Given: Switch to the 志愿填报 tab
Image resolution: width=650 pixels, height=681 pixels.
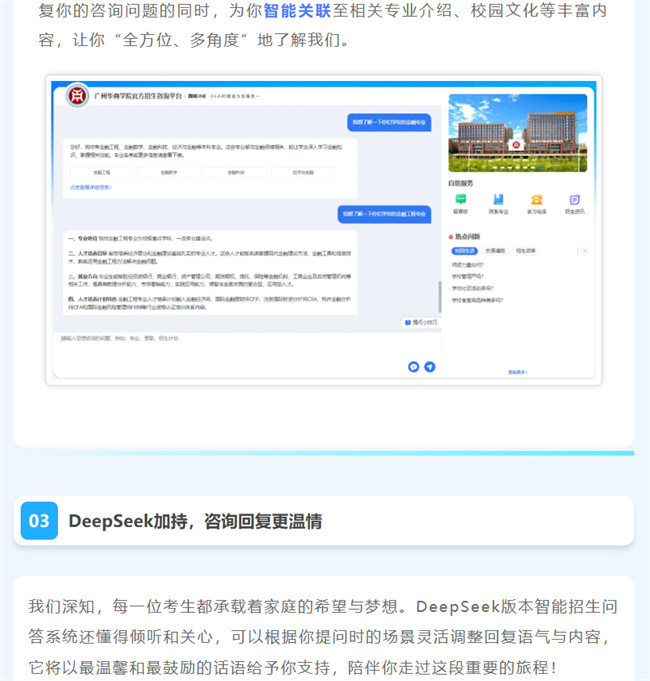Looking at the screenshot, I should click(x=495, y=251).
